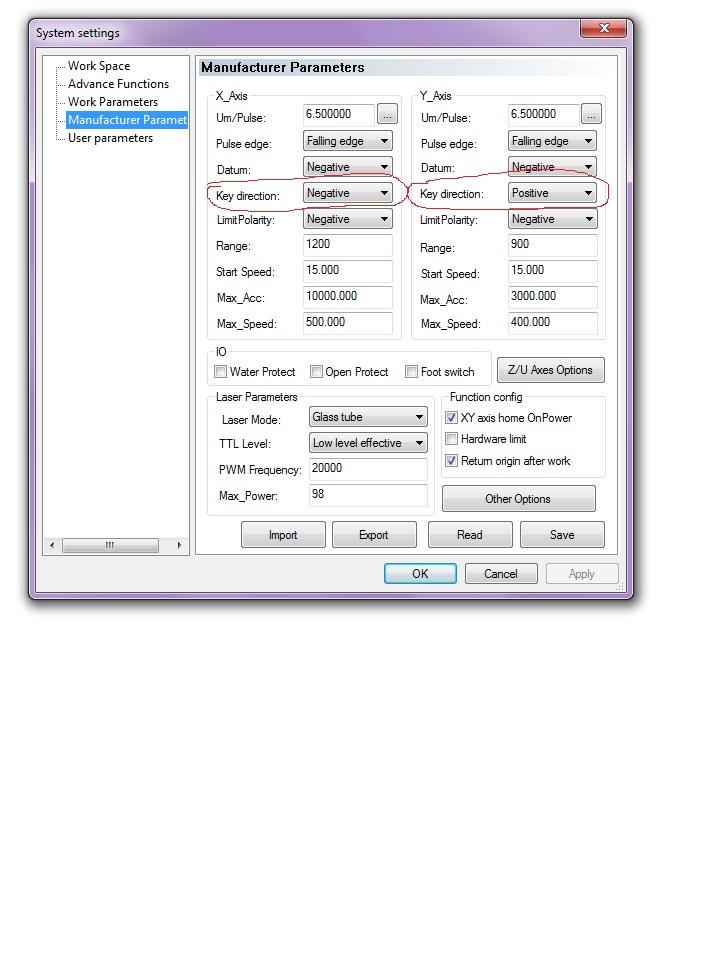
Task: Close the System settings window
Action: tap(605, 32)
